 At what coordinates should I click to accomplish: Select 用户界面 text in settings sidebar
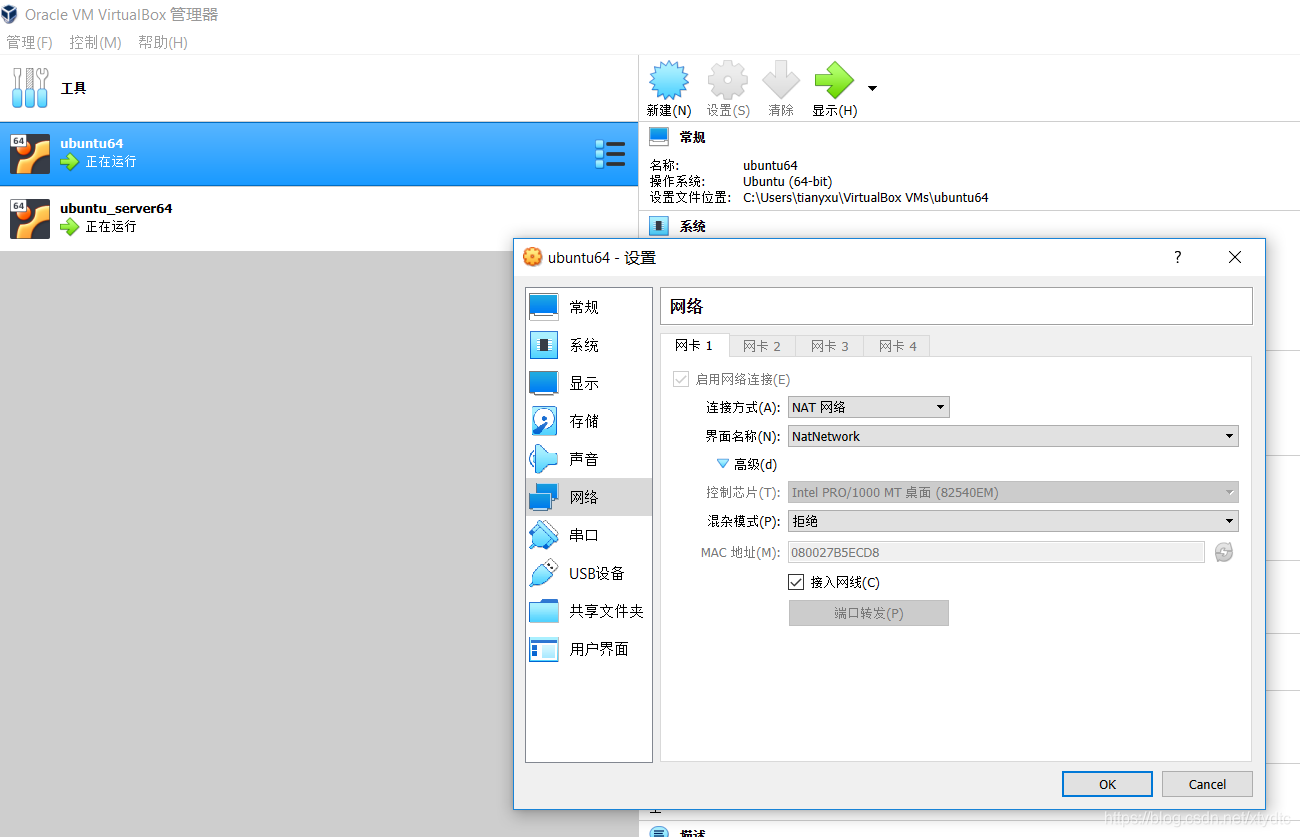pyautogui.click(x=599, y=649)
